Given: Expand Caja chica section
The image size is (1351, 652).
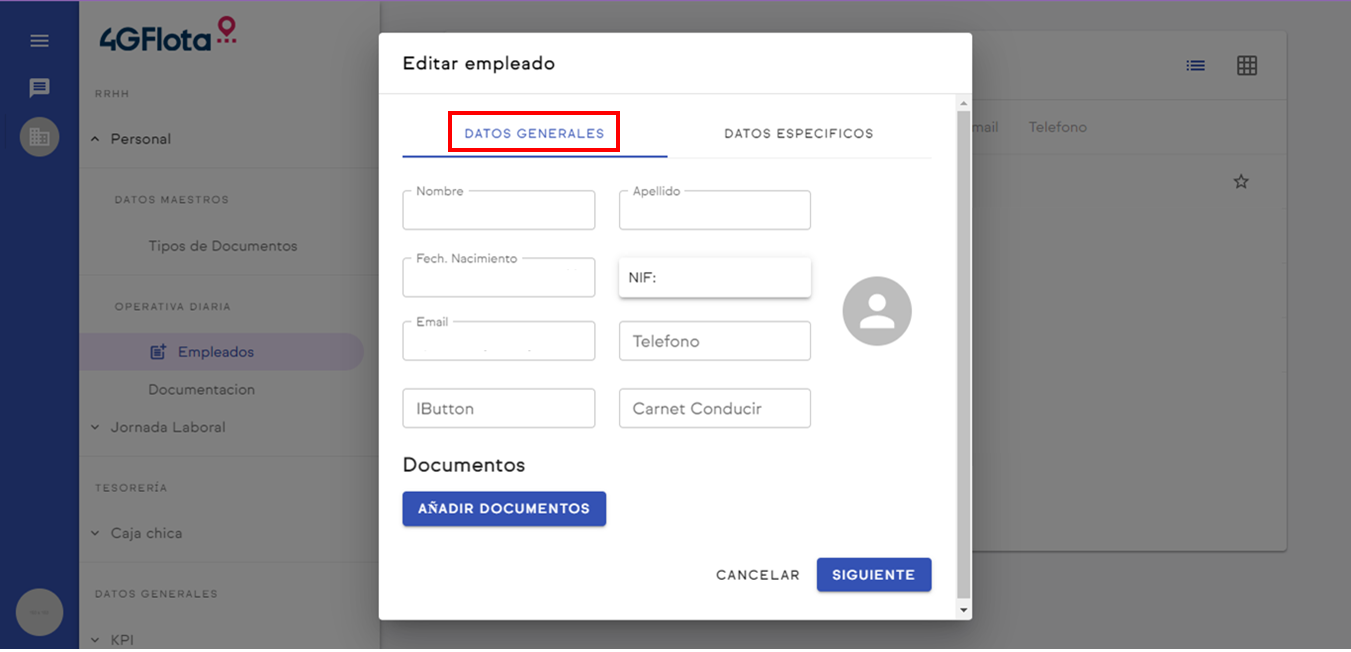Looking at the screenshot, I should click(x=96, y=533).
